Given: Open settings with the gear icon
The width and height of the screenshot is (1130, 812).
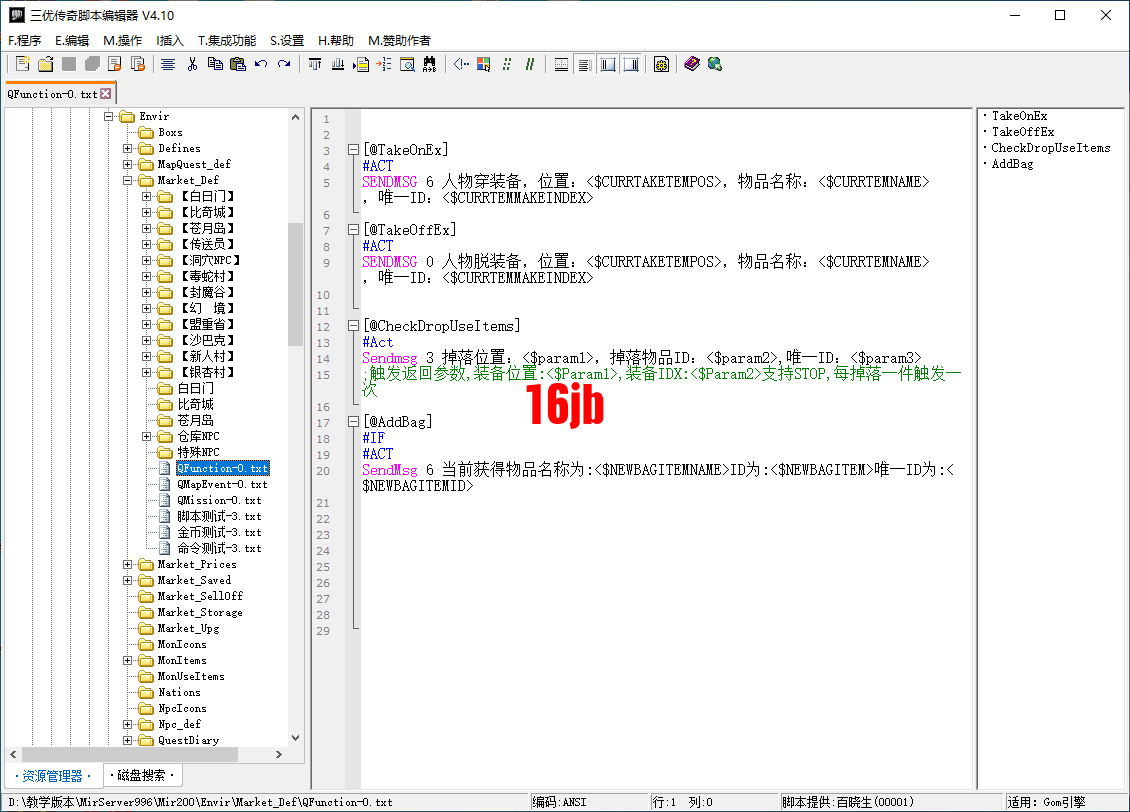Looking at the screenshot, I should click(661, 64).
